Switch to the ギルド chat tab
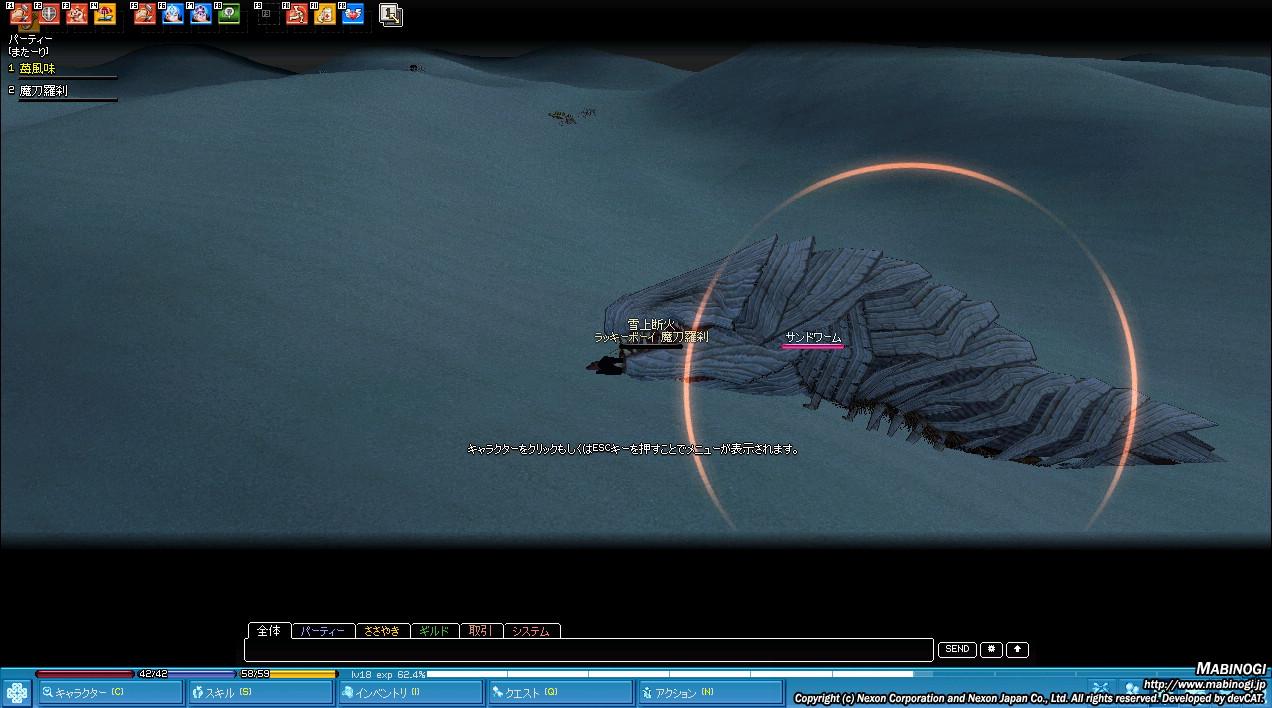This screenshot has width=1272, height=708. (434, 631)
